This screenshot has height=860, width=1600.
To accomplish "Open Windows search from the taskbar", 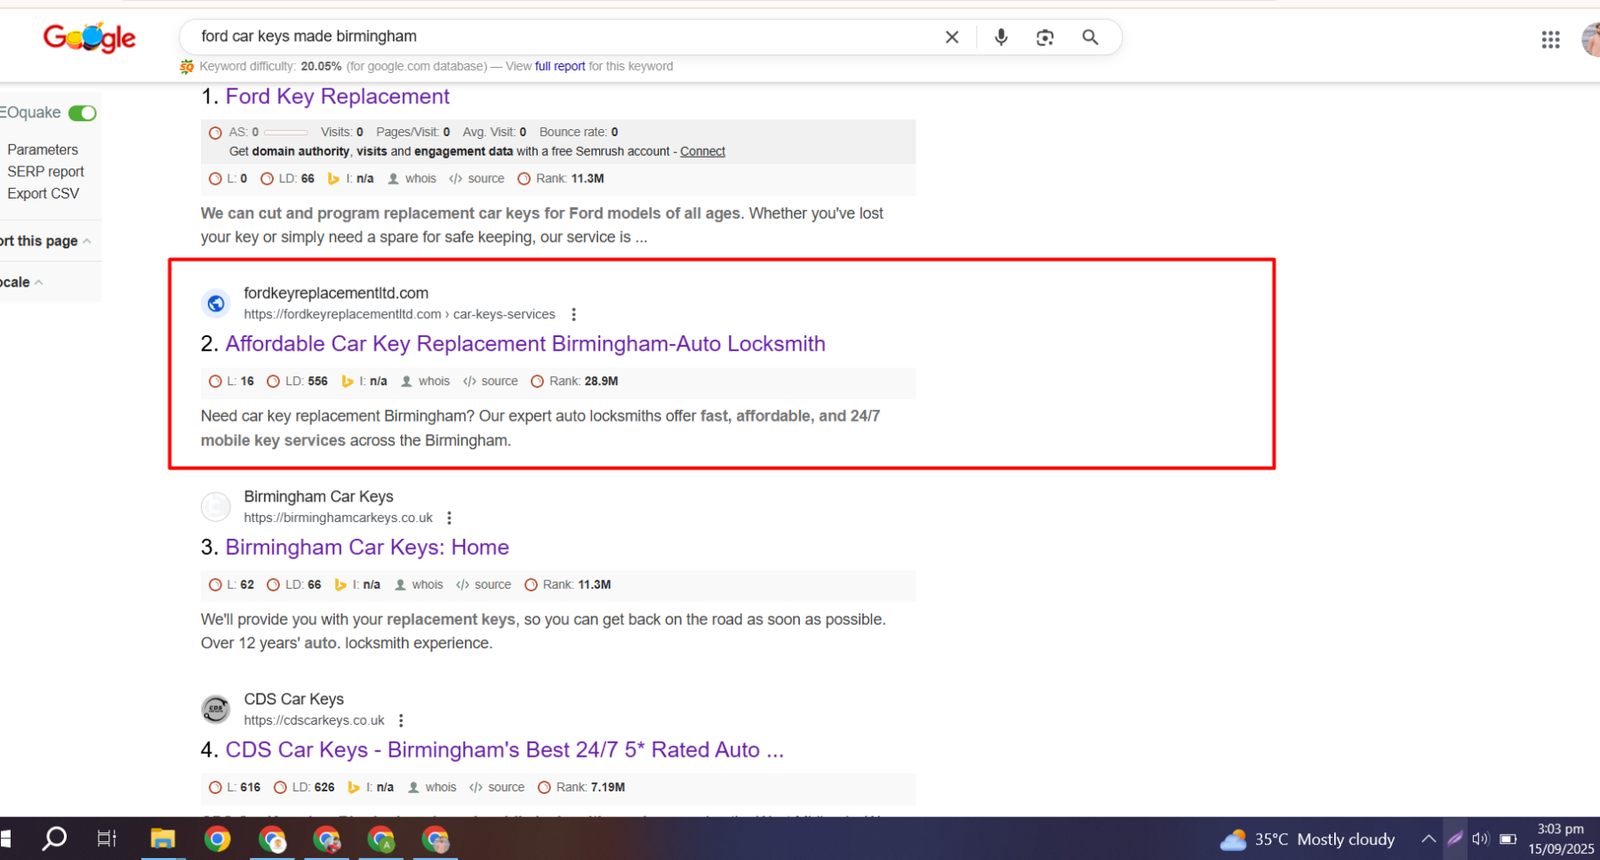I will tap(54, 838).
